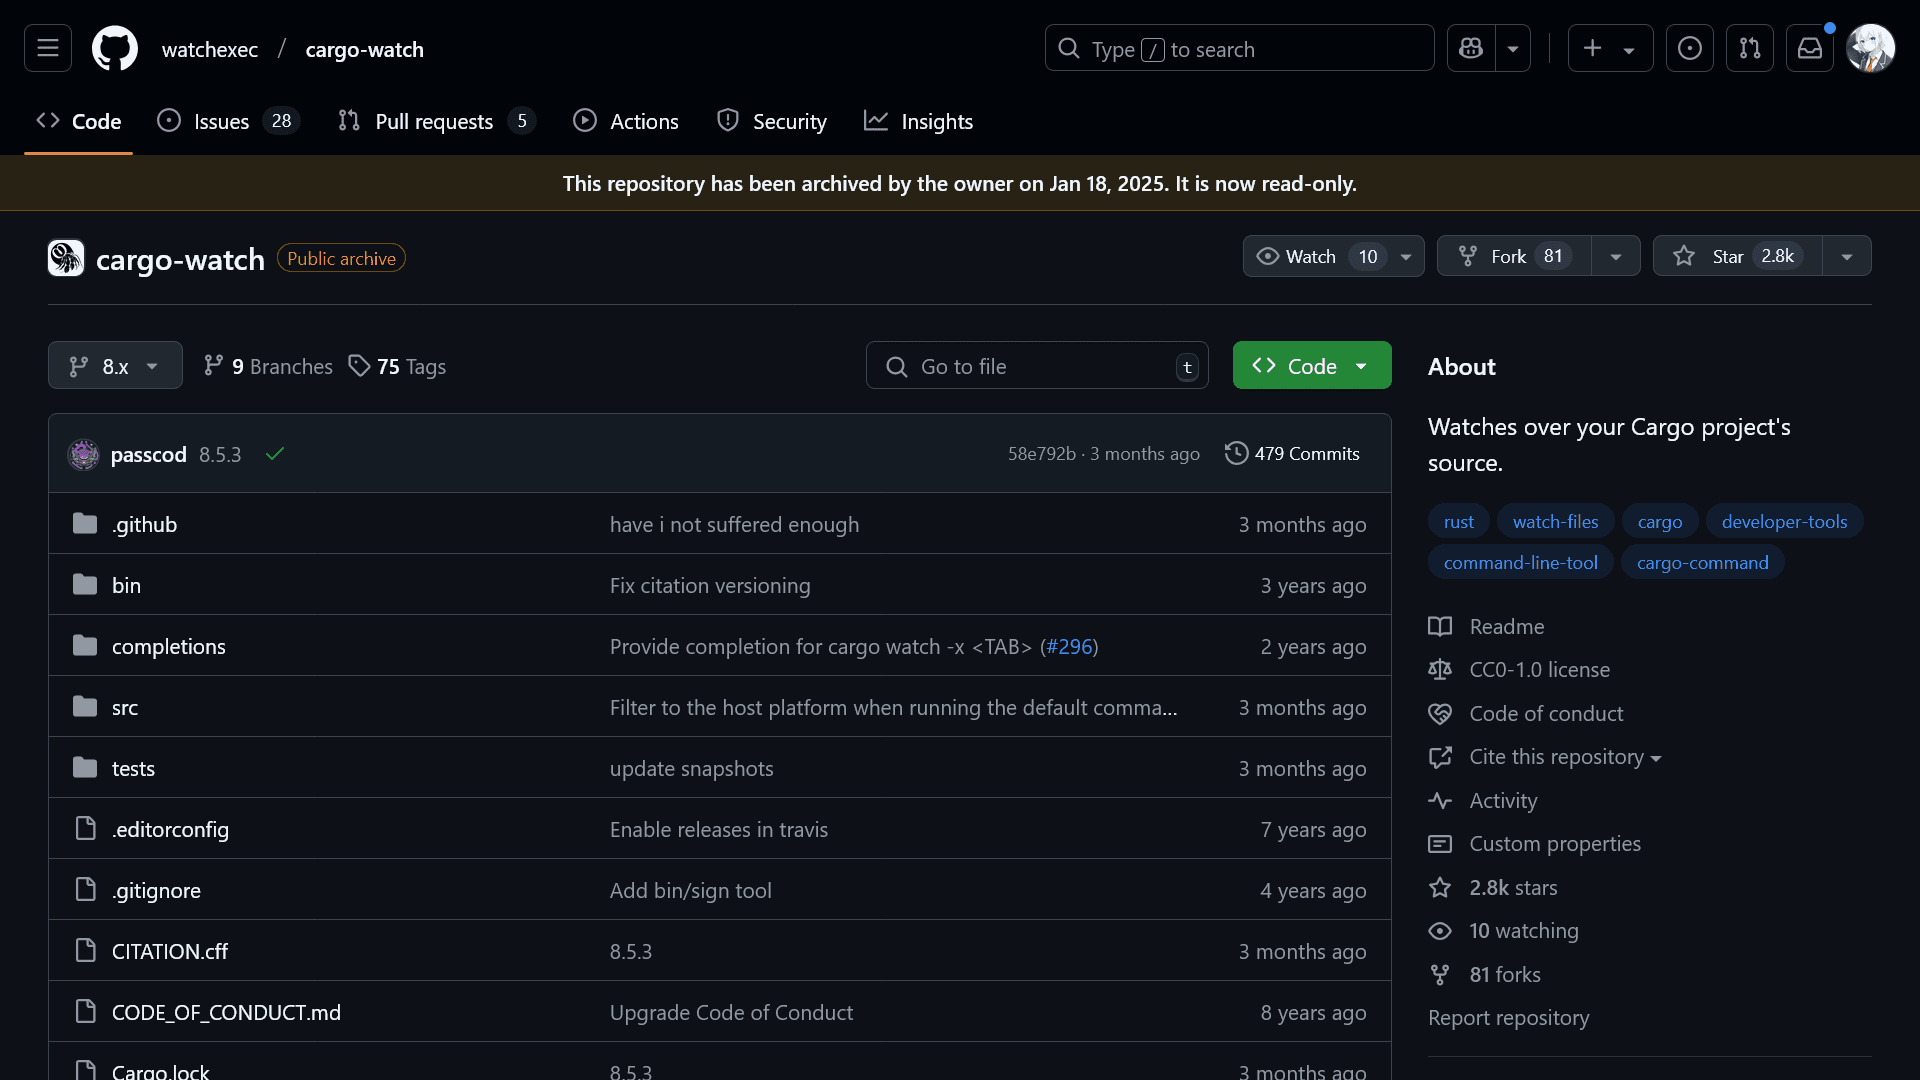The width and height of the screenshot is (1920, 1080).
Task: Open the 8.5.3 latest commit message
Action: tap(220, 454)
